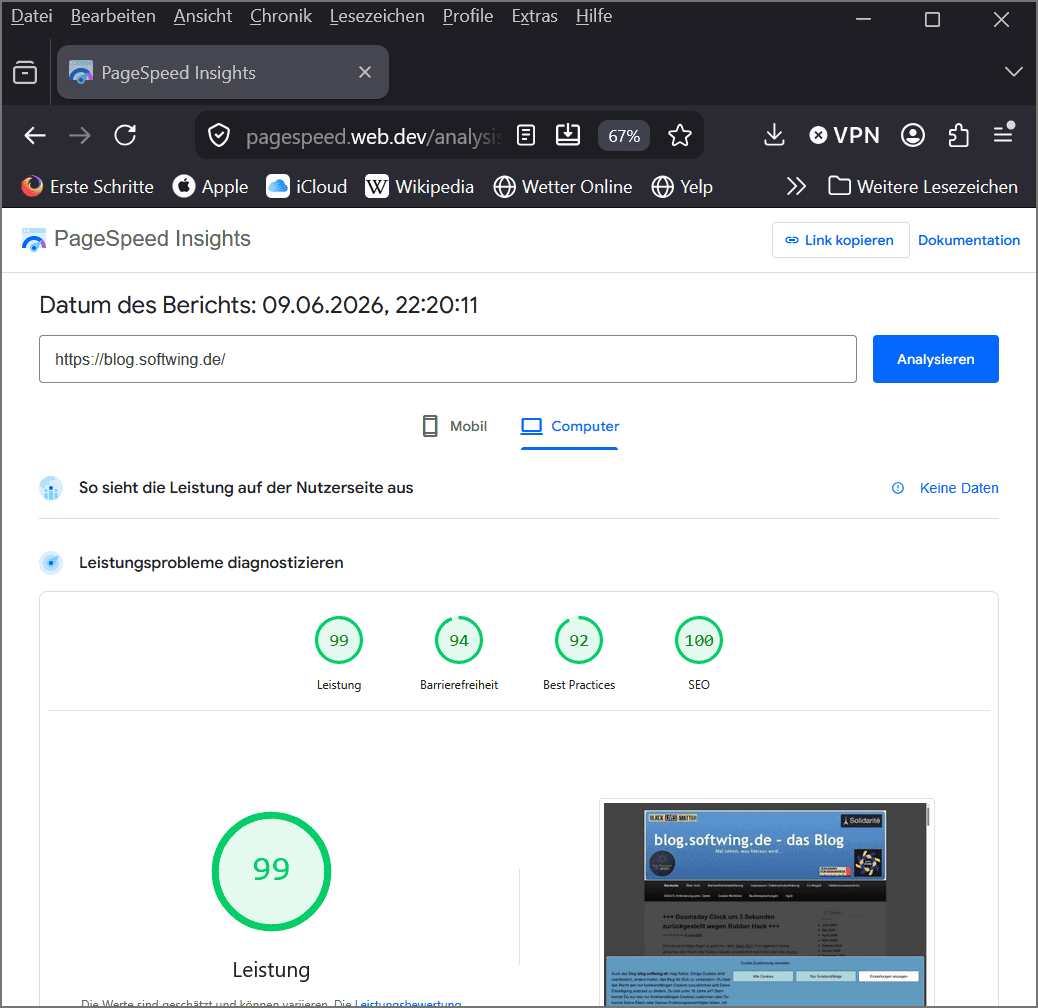Open the iCloud bookmark
1038x1008 pixels.
point(307,187)
